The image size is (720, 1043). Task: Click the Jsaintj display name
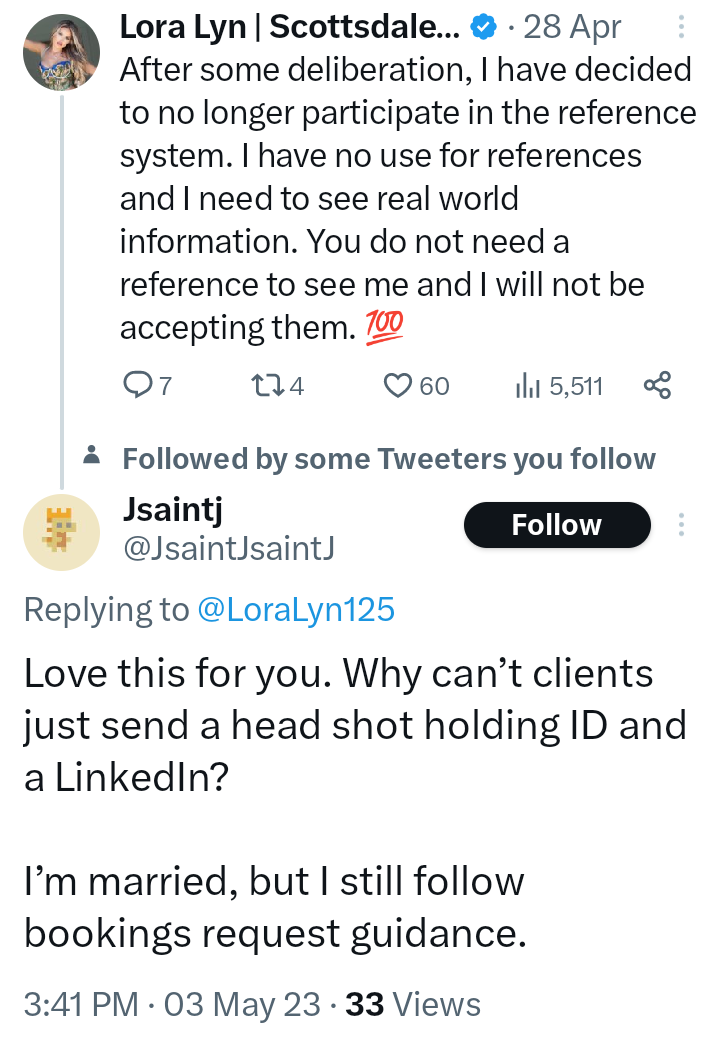tap(171, 510)
